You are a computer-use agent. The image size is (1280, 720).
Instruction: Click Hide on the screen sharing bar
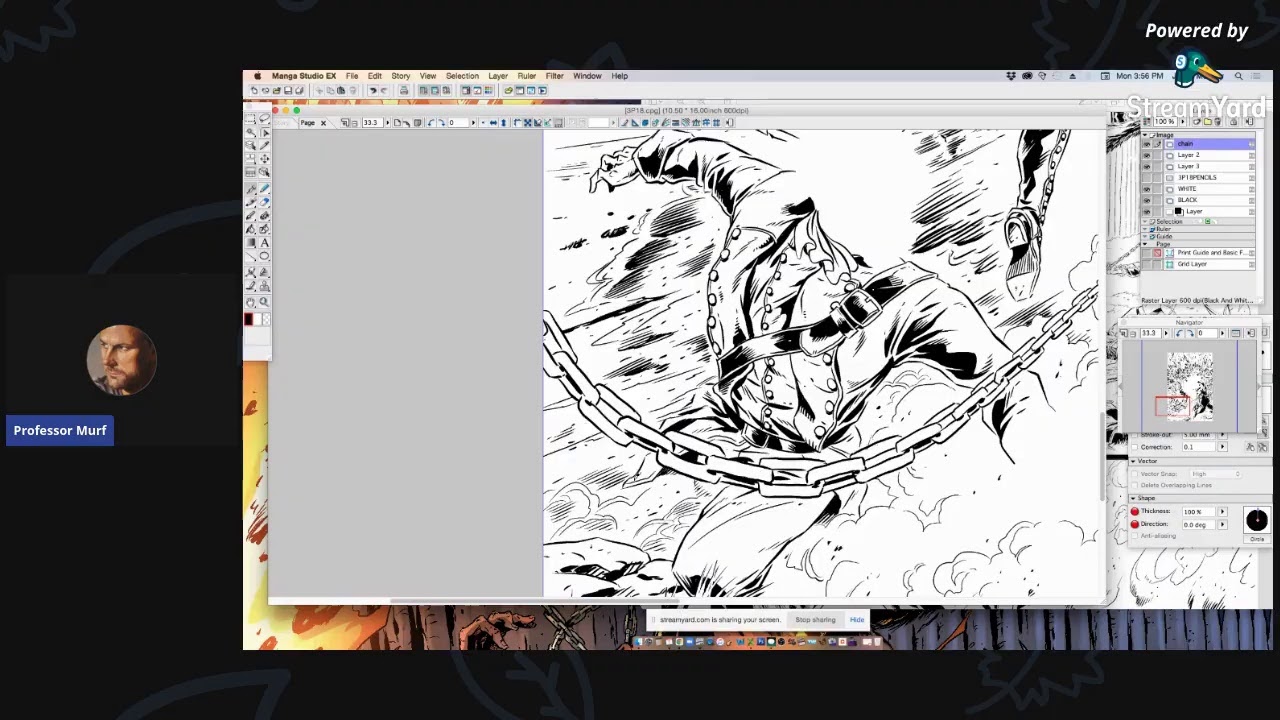coord(857,620)
